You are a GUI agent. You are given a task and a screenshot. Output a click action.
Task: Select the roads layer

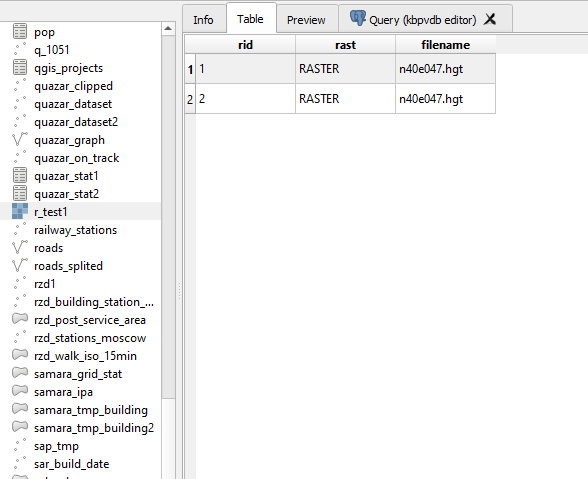(48, 248)
